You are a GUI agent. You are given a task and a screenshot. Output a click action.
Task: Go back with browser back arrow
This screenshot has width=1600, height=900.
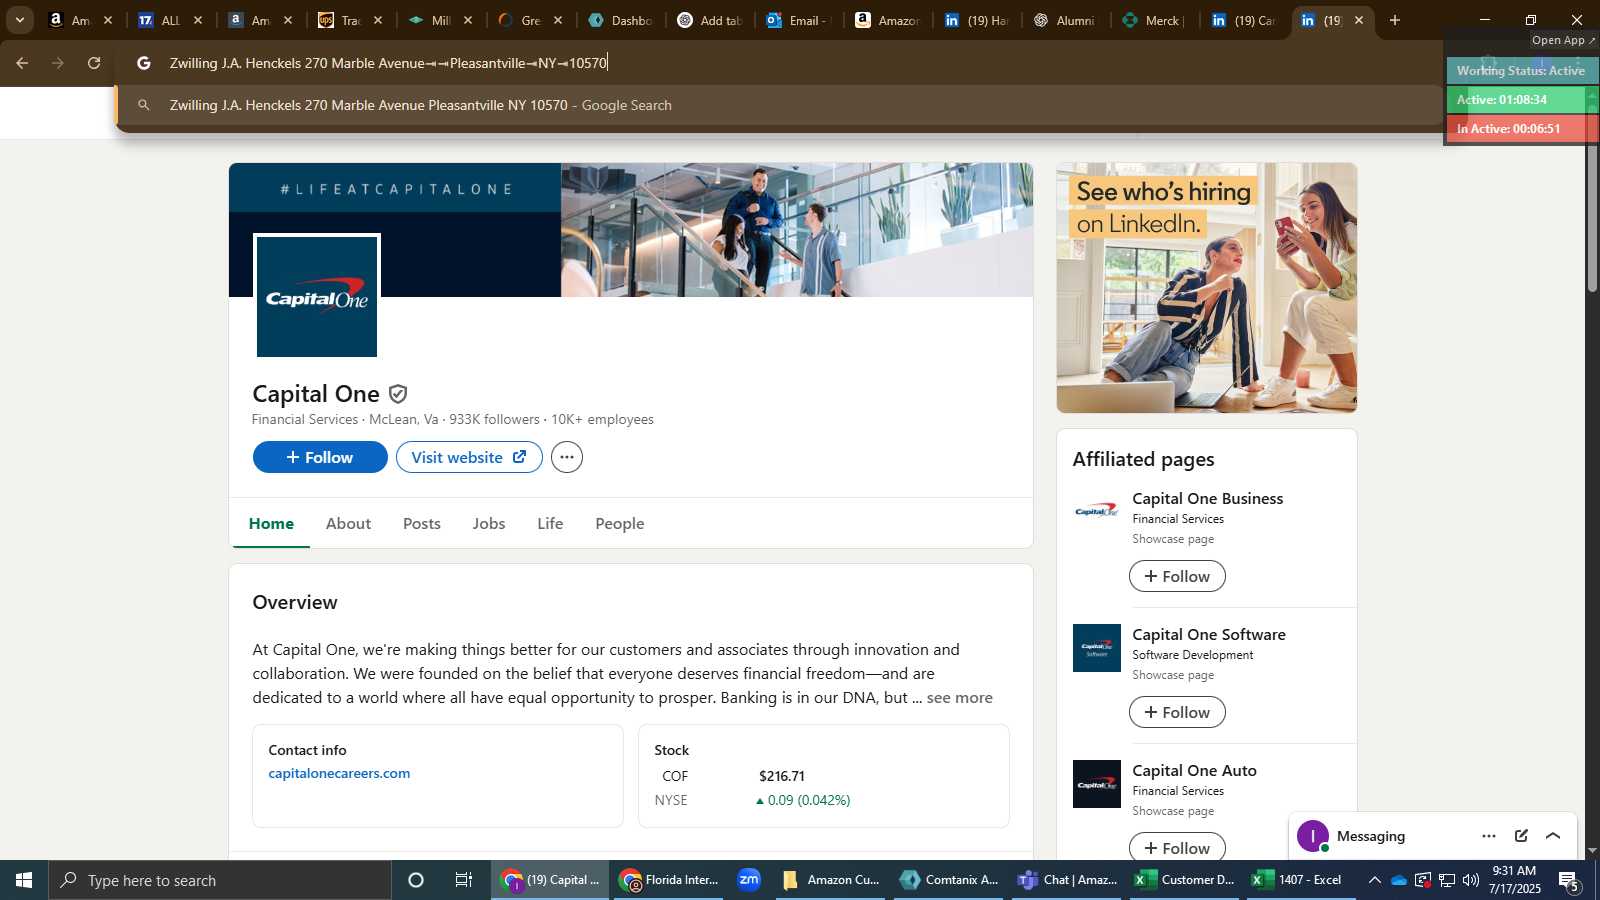coord(22,63)
